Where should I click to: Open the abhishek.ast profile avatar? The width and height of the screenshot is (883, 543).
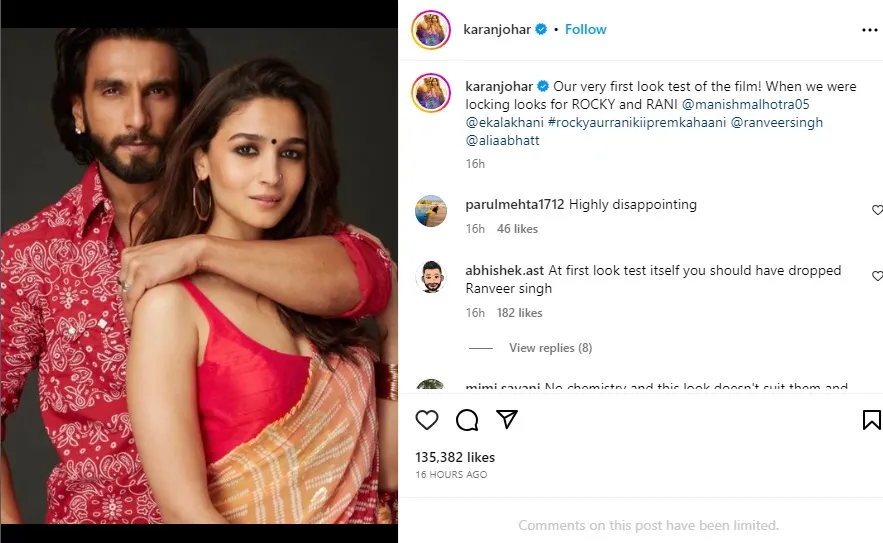coord(431,277)
